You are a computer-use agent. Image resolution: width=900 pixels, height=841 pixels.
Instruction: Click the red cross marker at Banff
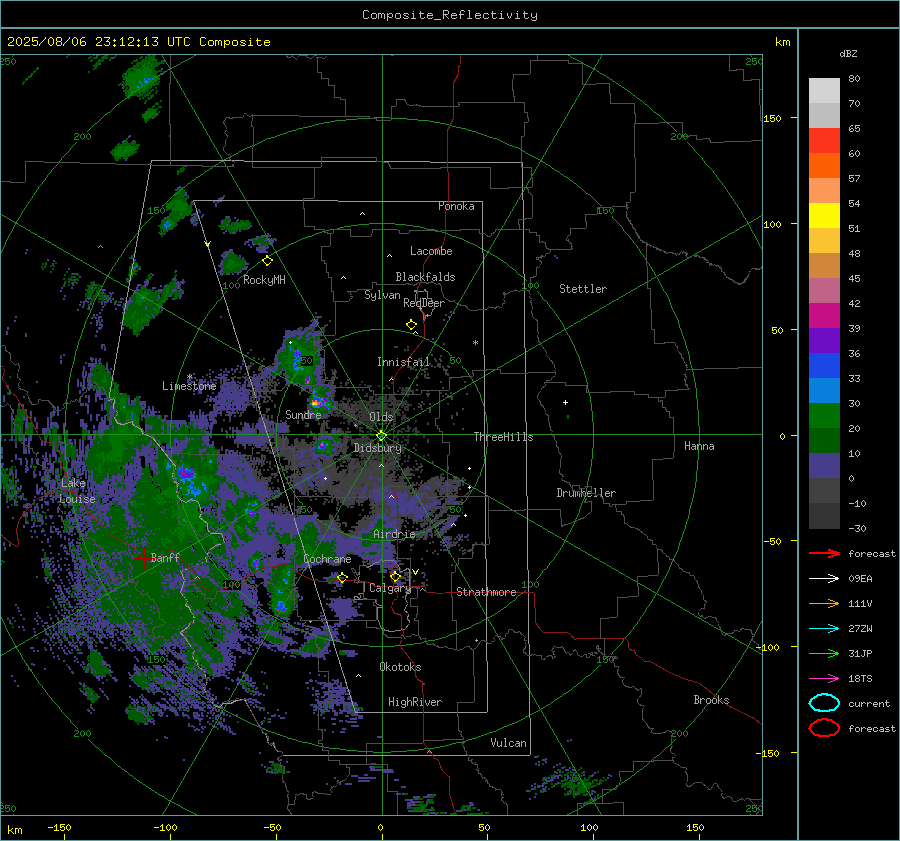click(143, 557)
